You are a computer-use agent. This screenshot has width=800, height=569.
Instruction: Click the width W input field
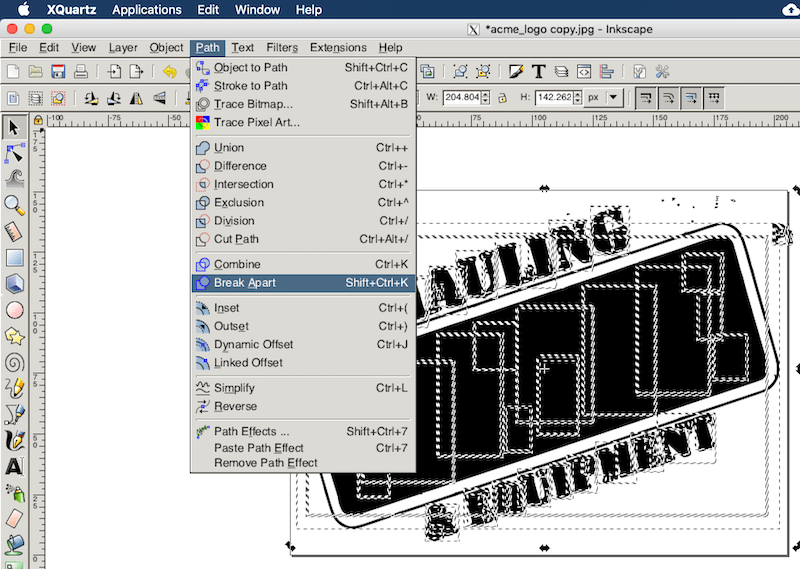(462, 97)
